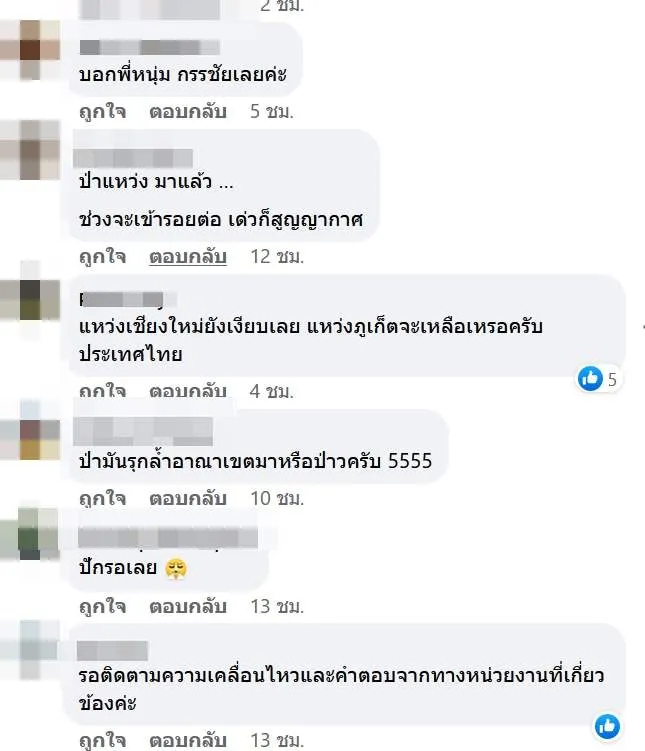Click the 10 ชม. timestamp

[277, 499]
